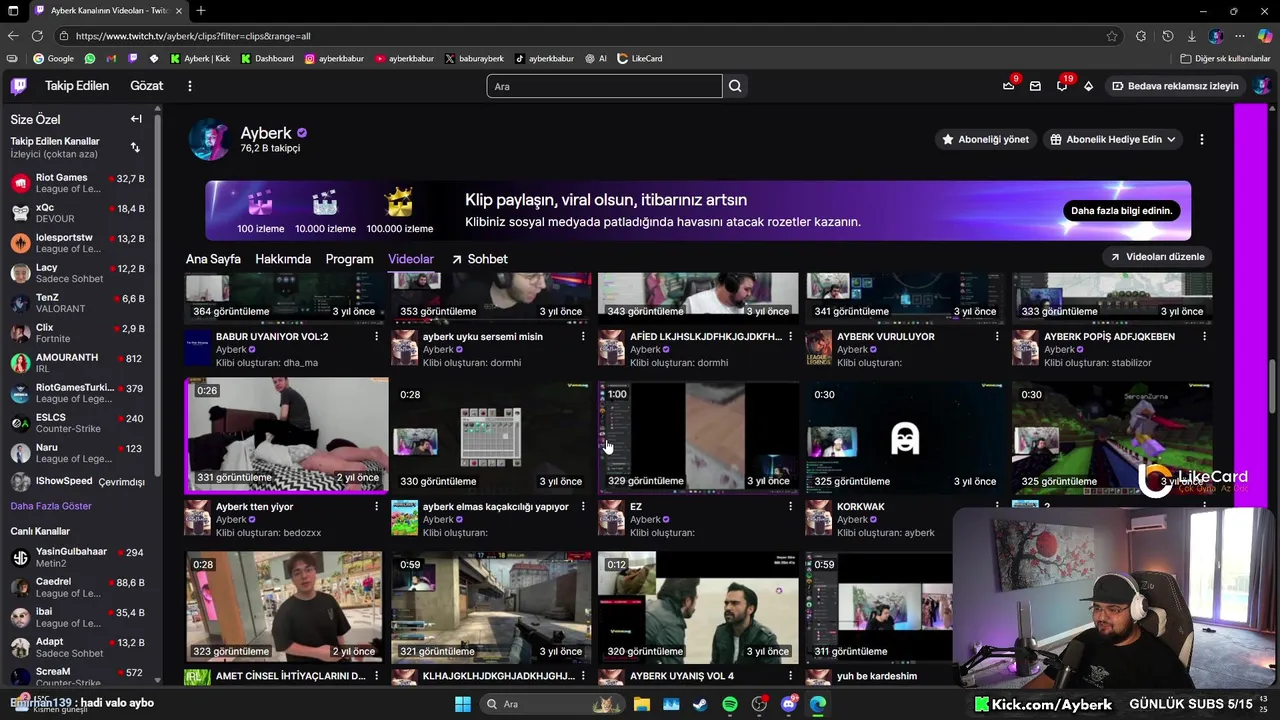Open options for EZ clip

tap(790, 507)
